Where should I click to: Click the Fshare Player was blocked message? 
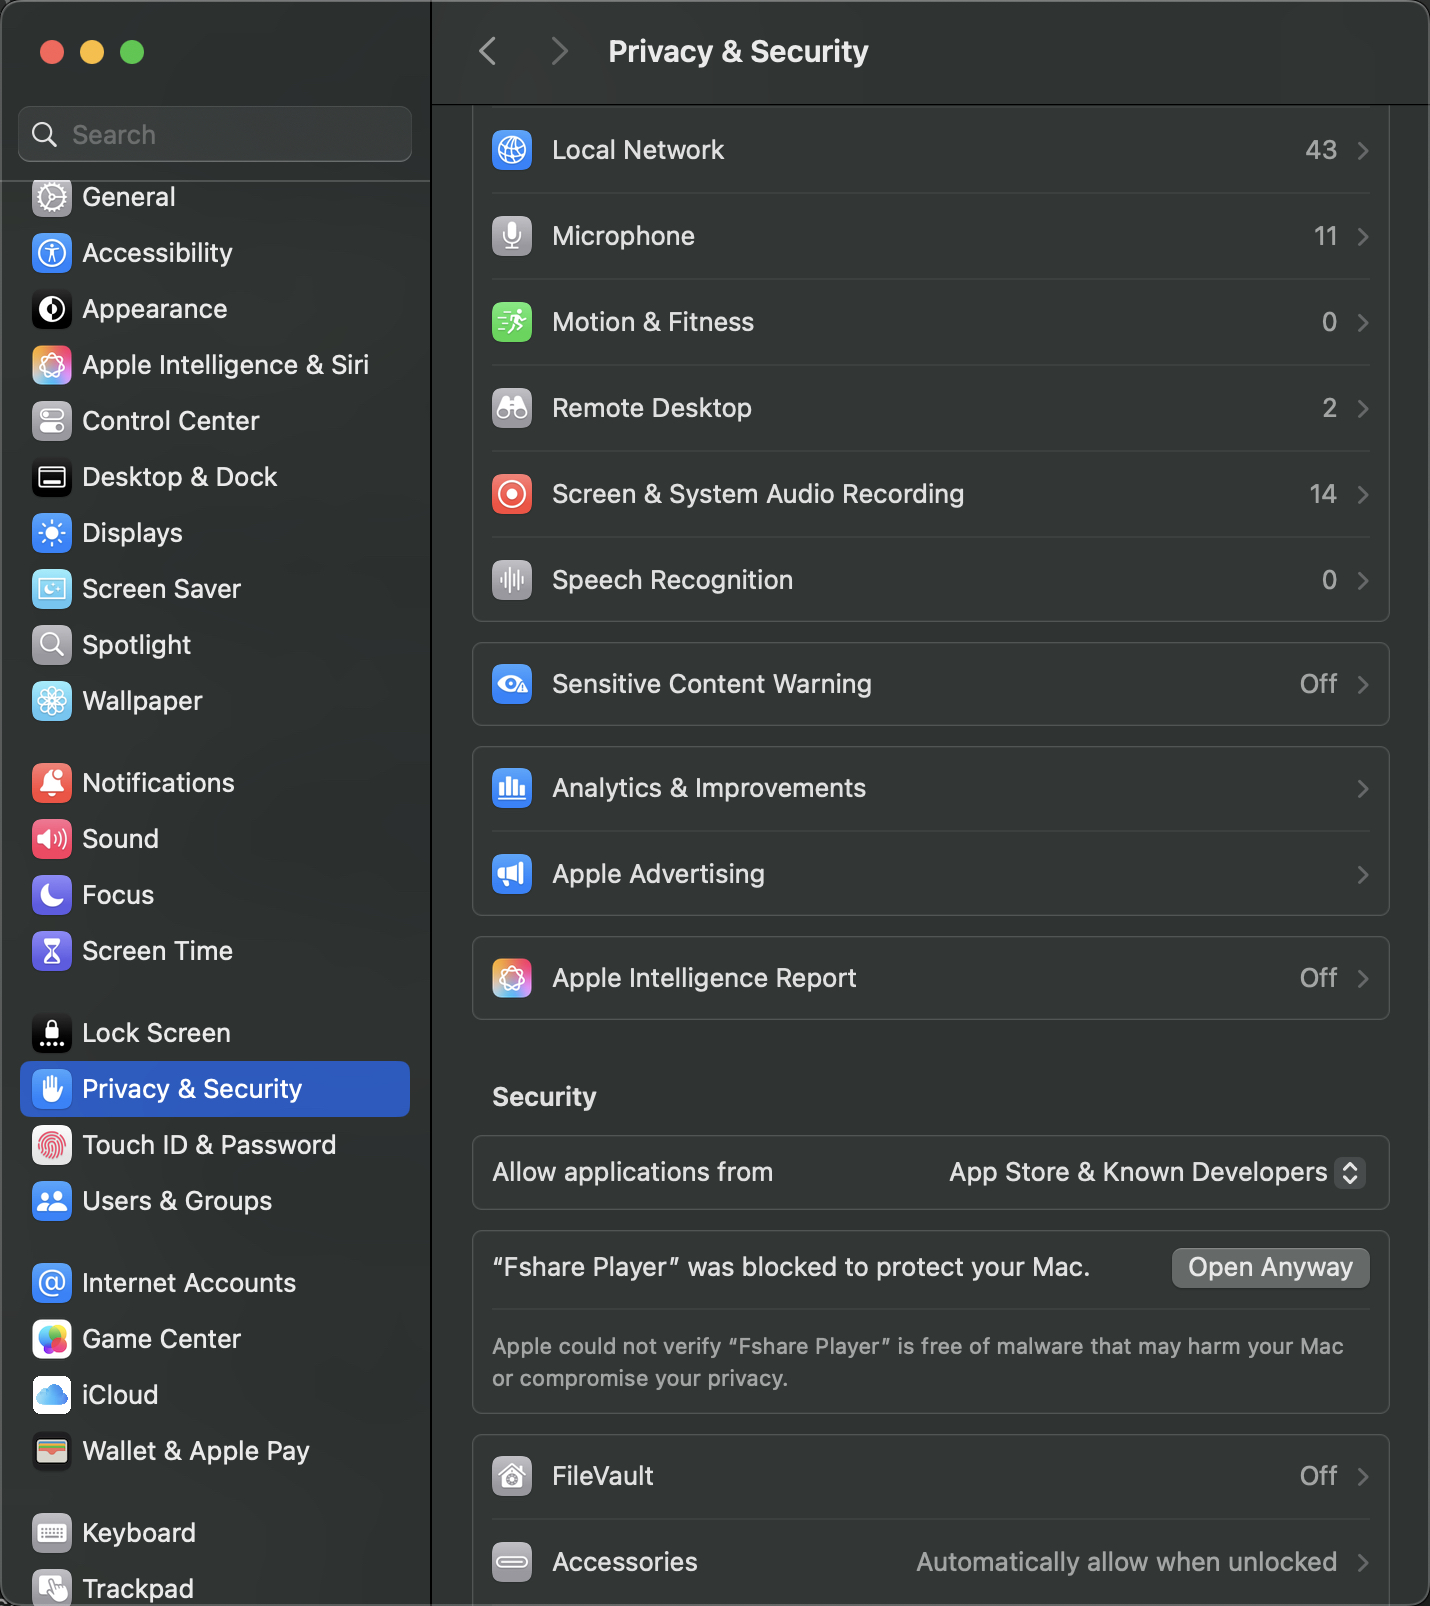click(791, 1267)
